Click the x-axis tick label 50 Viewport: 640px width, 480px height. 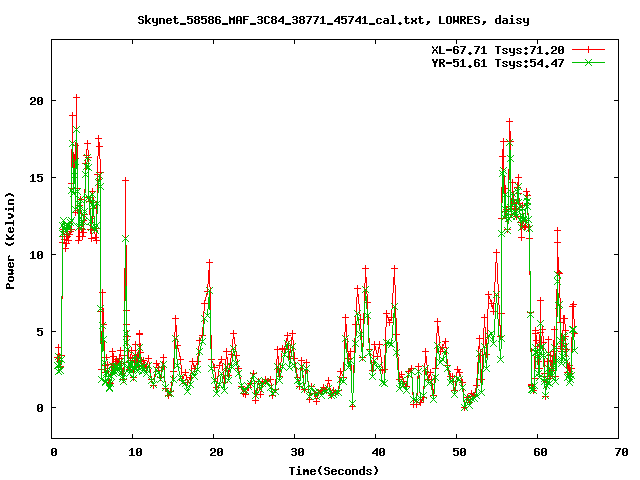pyautogui.click(x=460, y=452)
